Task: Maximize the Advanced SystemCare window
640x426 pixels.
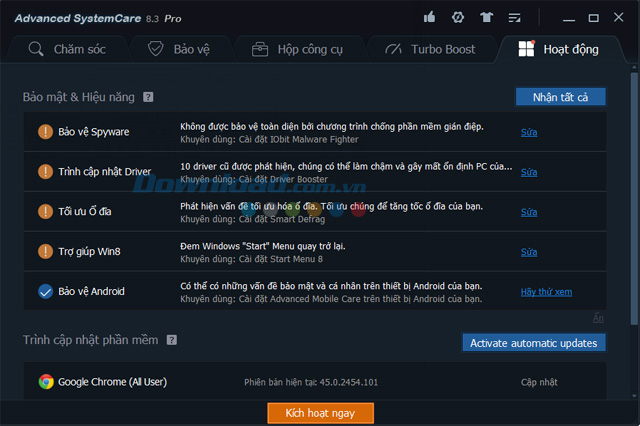Action: [x=593, y=18]
